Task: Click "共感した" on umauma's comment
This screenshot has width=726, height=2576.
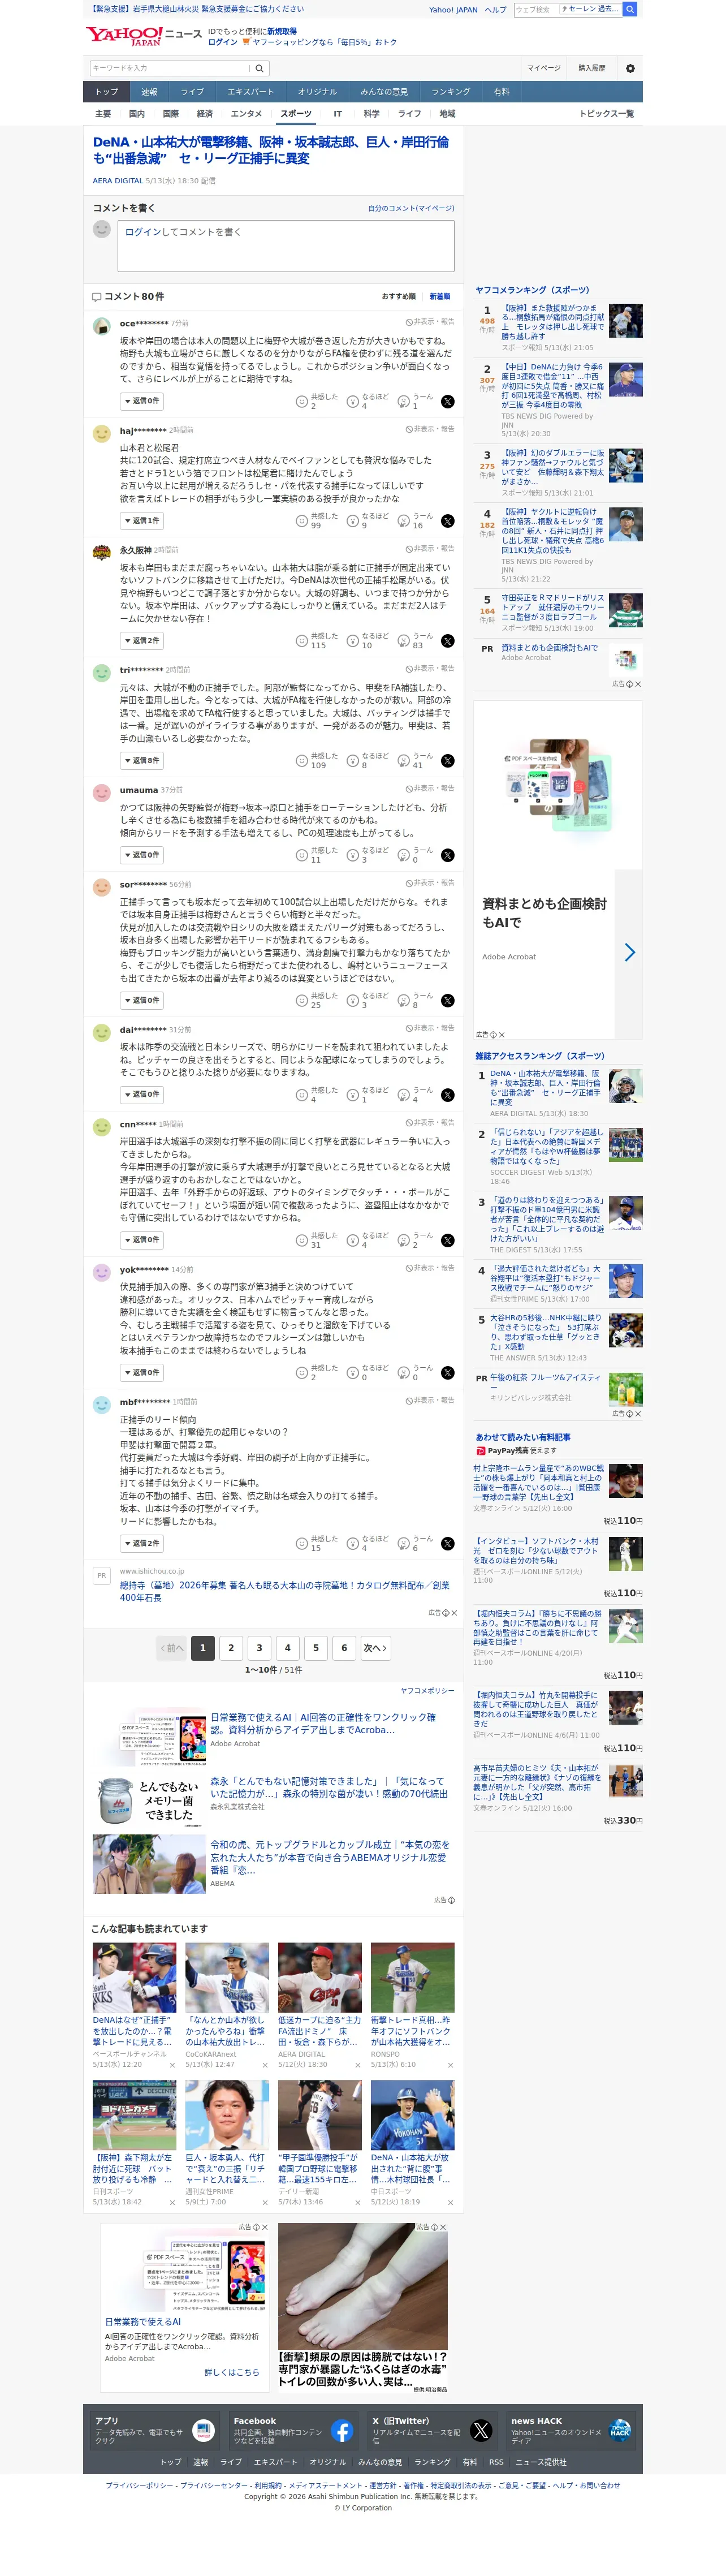Action: (x=317, y=855)
